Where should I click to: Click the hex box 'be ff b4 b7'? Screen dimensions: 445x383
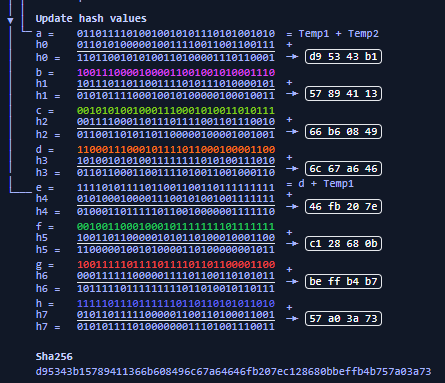click(343, 282)
